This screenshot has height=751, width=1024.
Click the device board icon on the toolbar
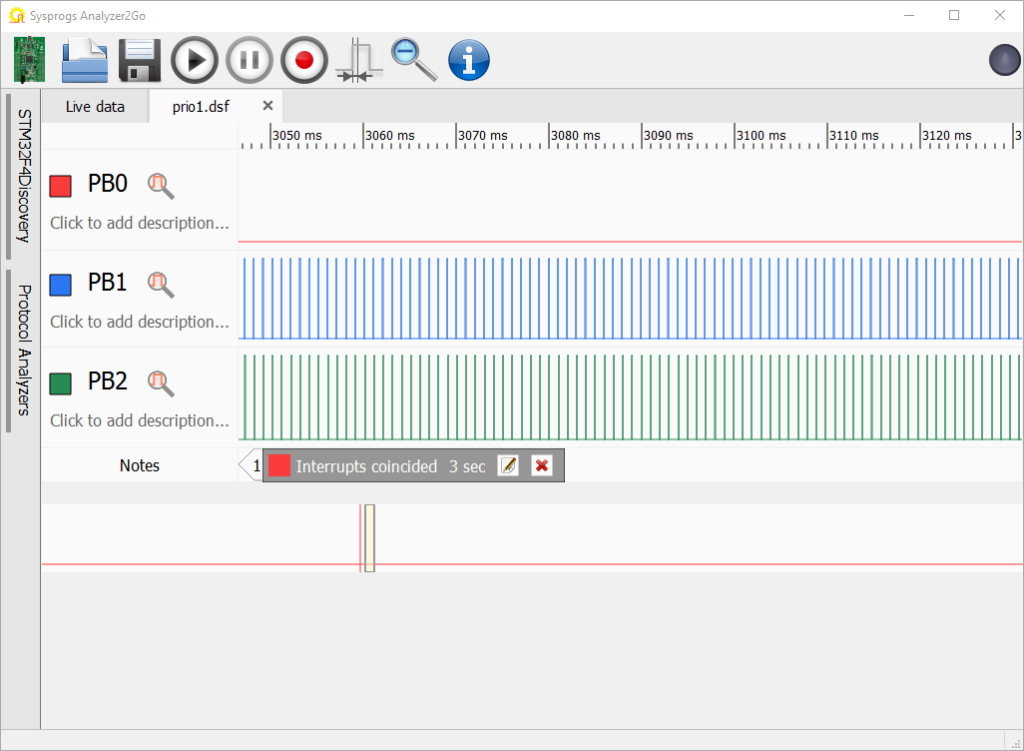pos(28,60)
